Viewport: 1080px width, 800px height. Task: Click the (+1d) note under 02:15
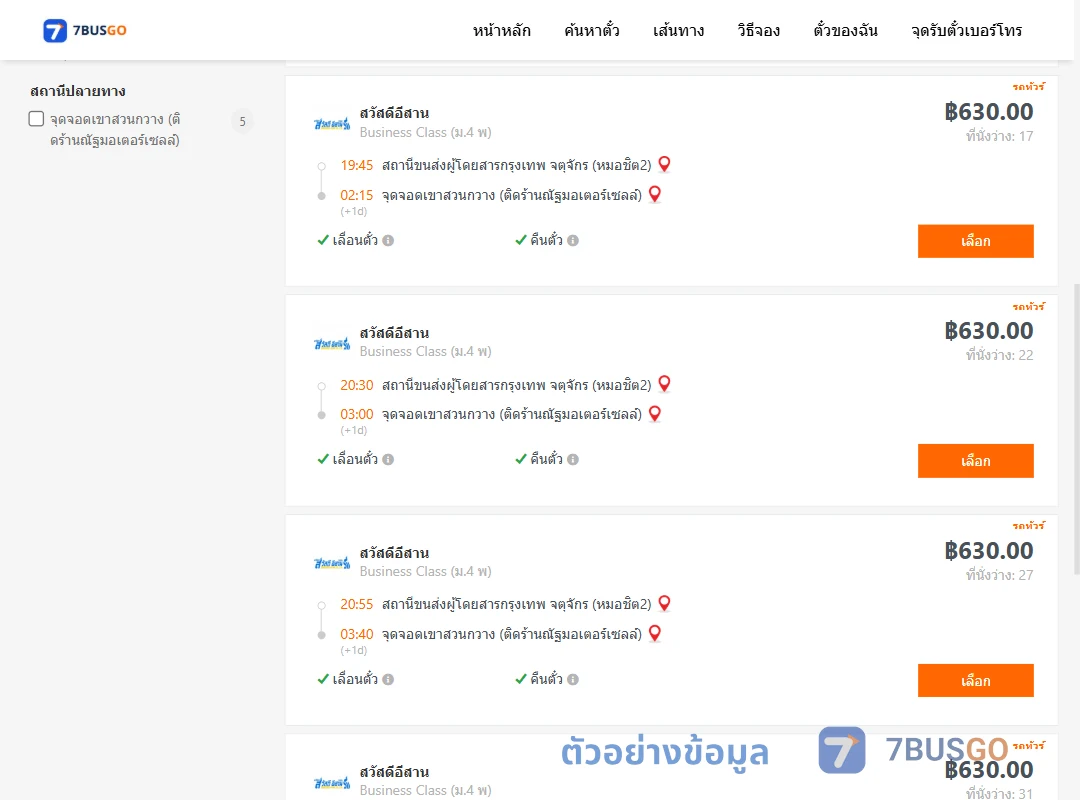[353, 212]
